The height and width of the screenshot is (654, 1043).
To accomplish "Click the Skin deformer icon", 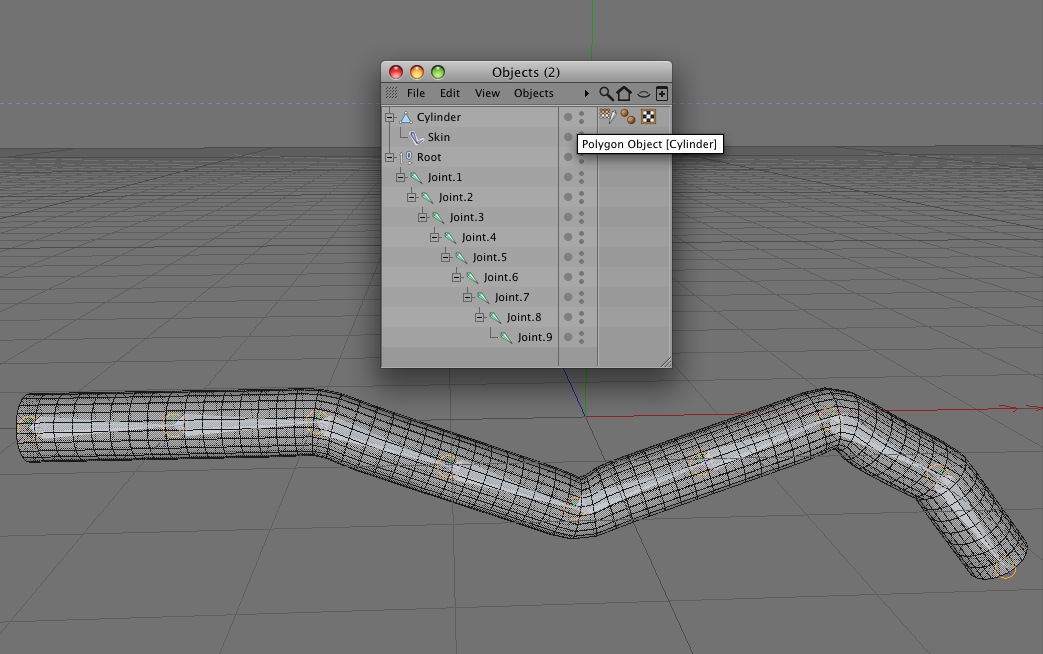I will 416,137.
